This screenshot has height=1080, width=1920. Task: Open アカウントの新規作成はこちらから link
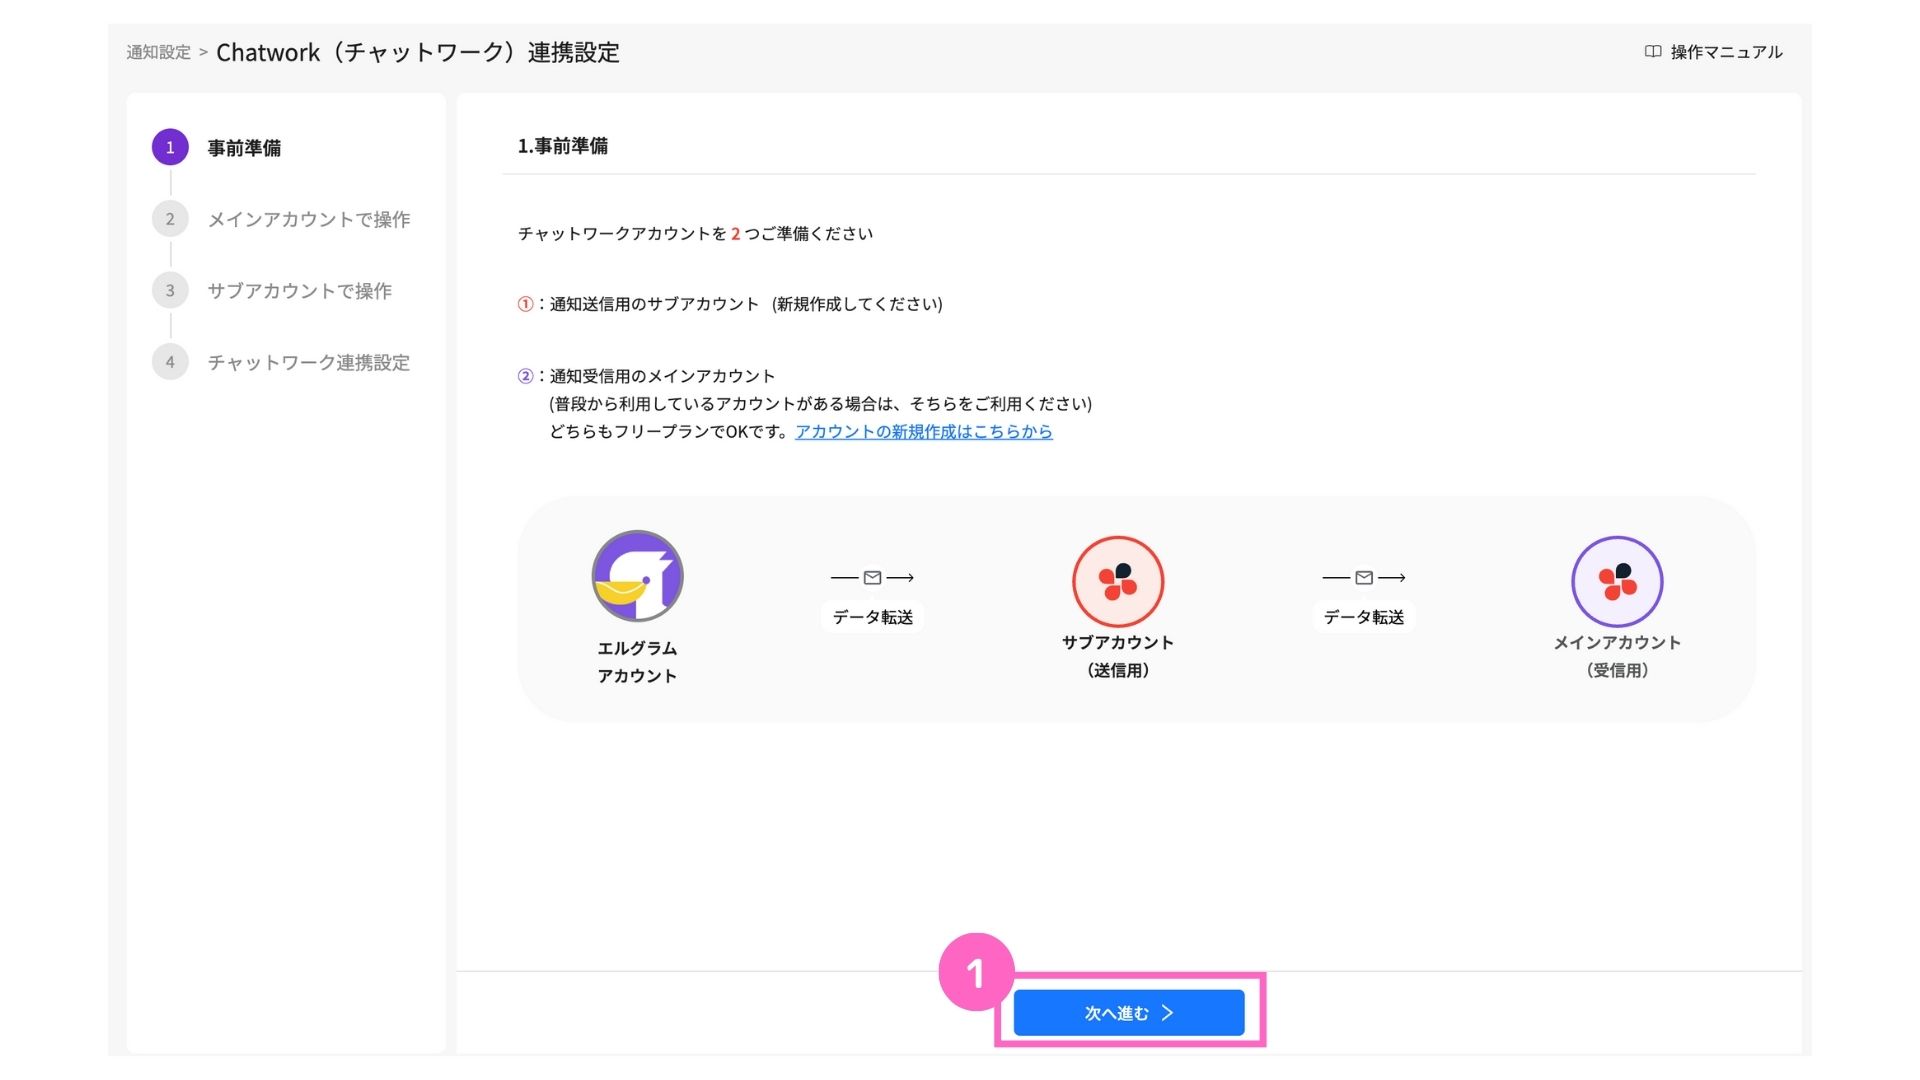[x=924, y=432]
